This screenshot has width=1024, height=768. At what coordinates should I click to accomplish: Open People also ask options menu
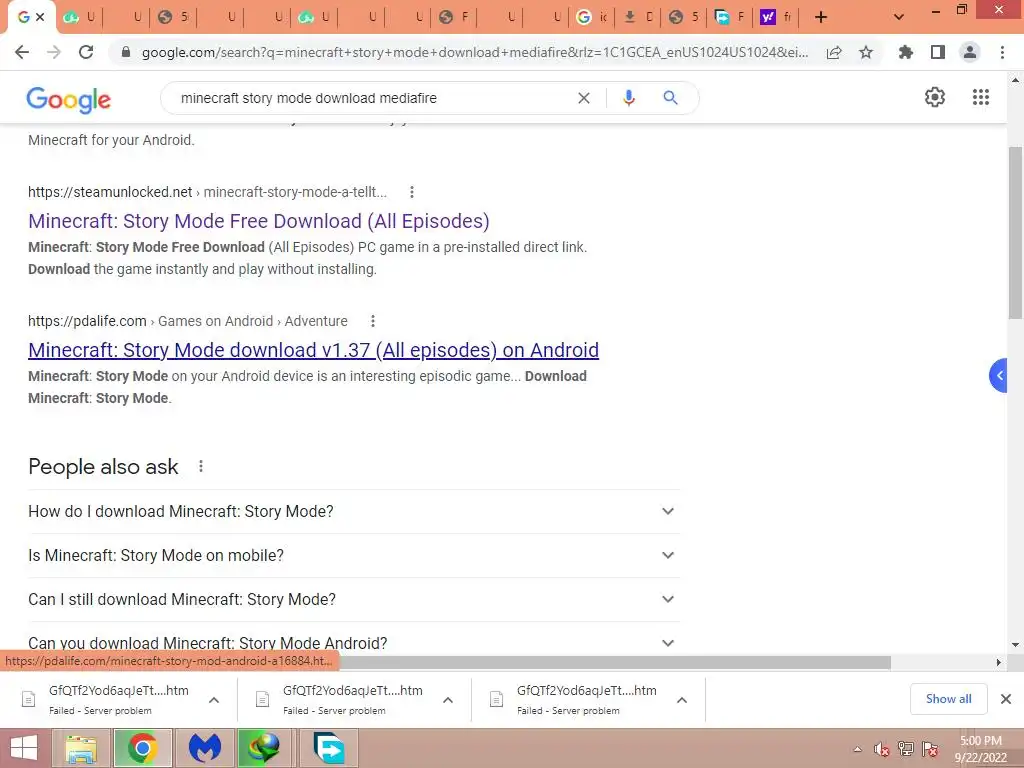point(201,466)
